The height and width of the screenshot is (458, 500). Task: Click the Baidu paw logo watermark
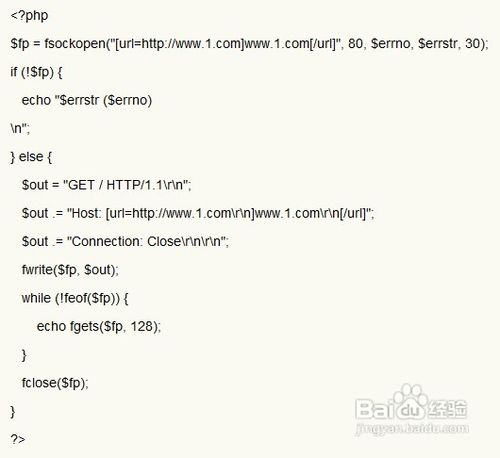coord(411,403)
